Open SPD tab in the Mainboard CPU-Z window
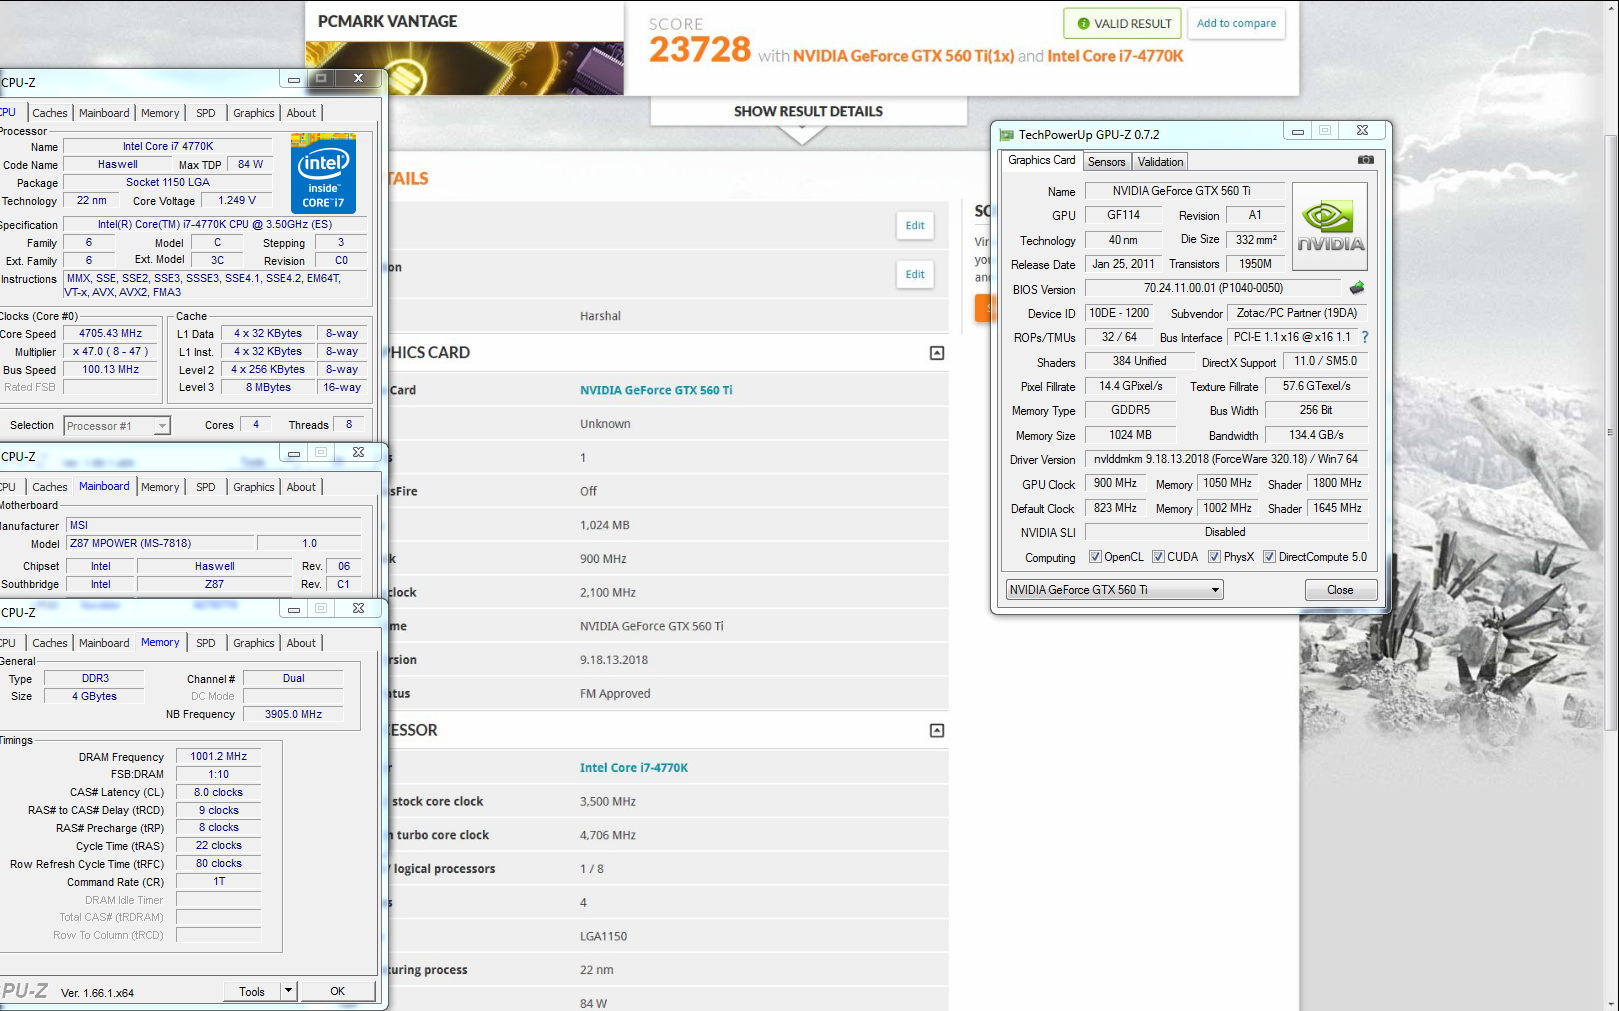 pos(206,487)
